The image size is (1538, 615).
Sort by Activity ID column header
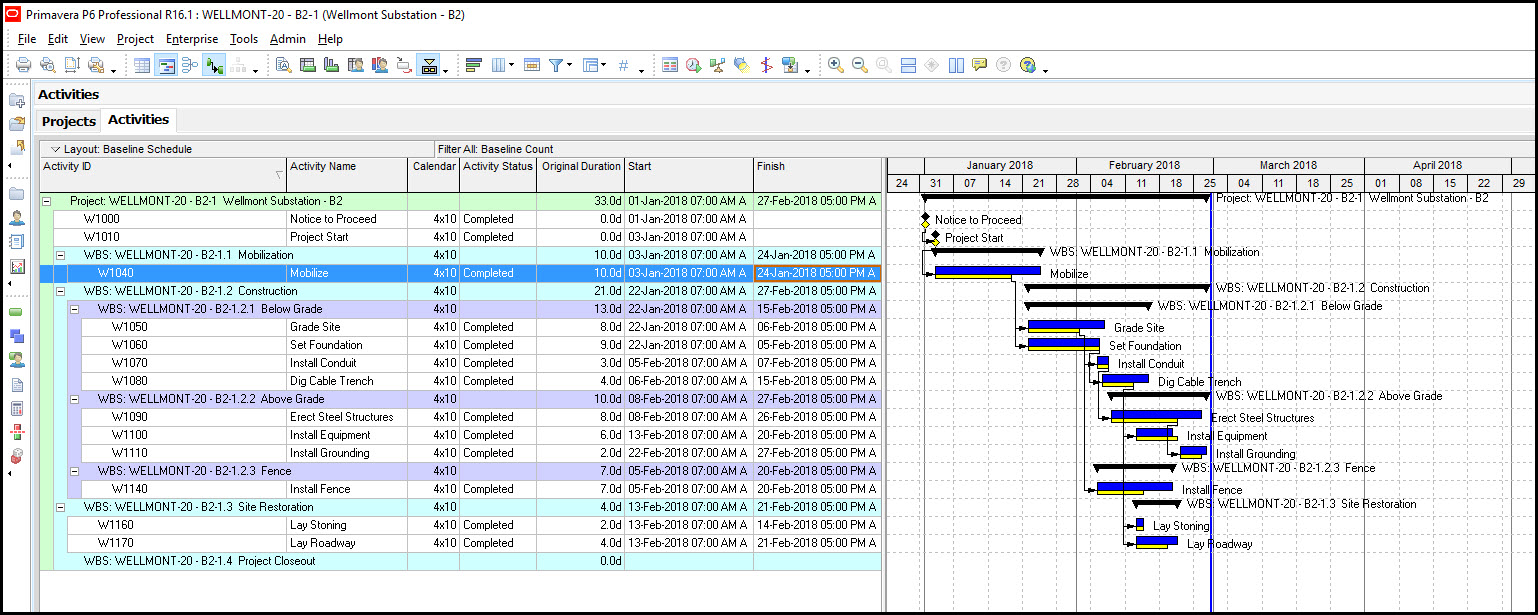click(x=163, y=174)
